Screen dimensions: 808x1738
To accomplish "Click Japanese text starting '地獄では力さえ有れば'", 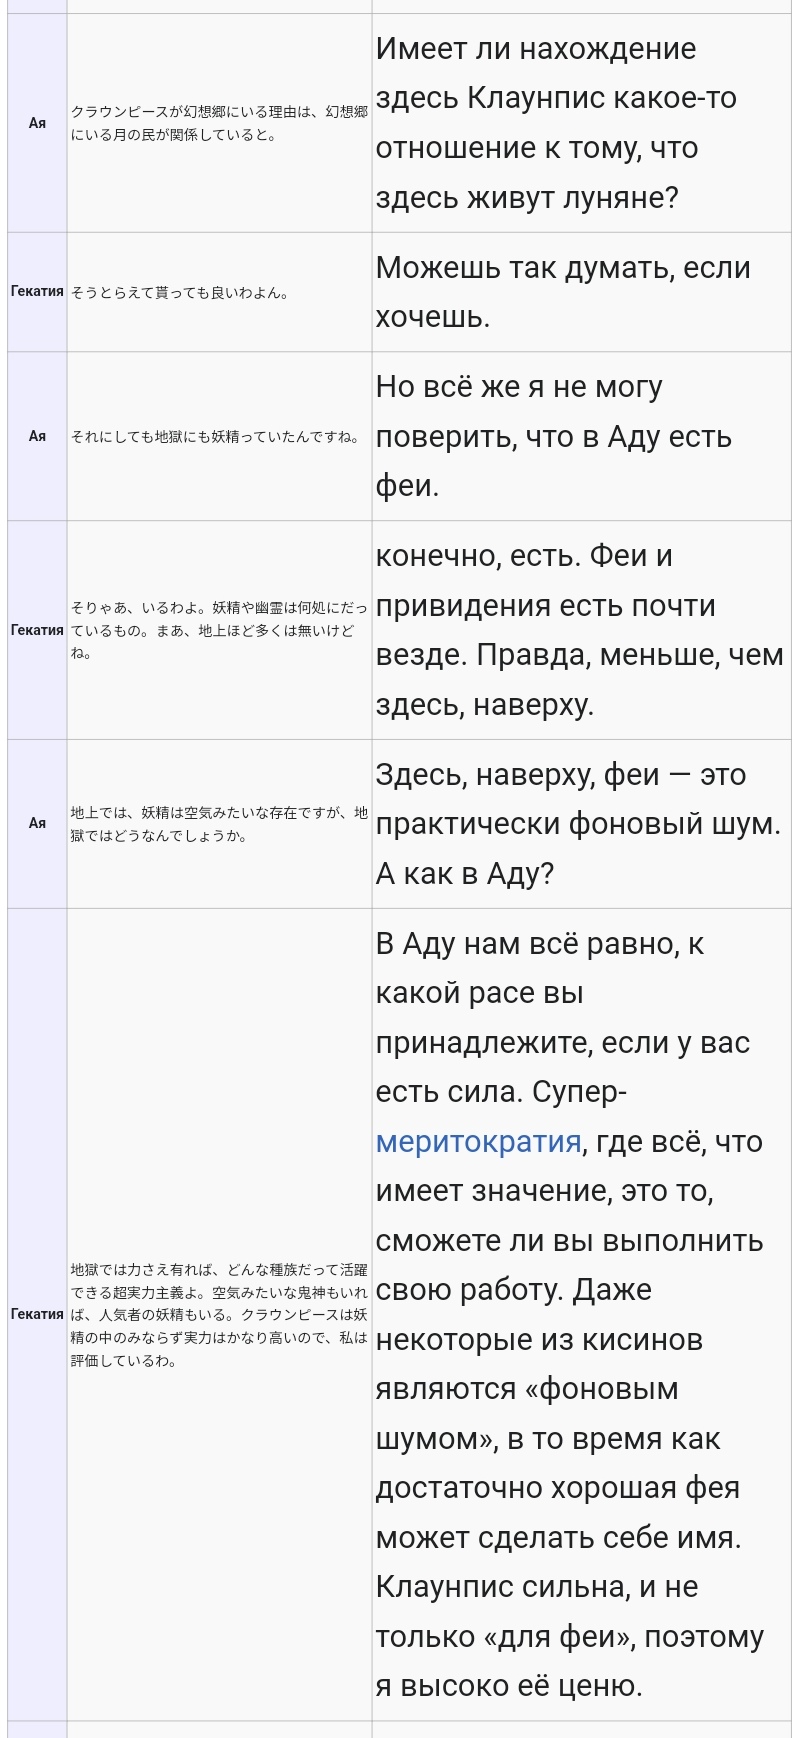I will coord(219,1315).
